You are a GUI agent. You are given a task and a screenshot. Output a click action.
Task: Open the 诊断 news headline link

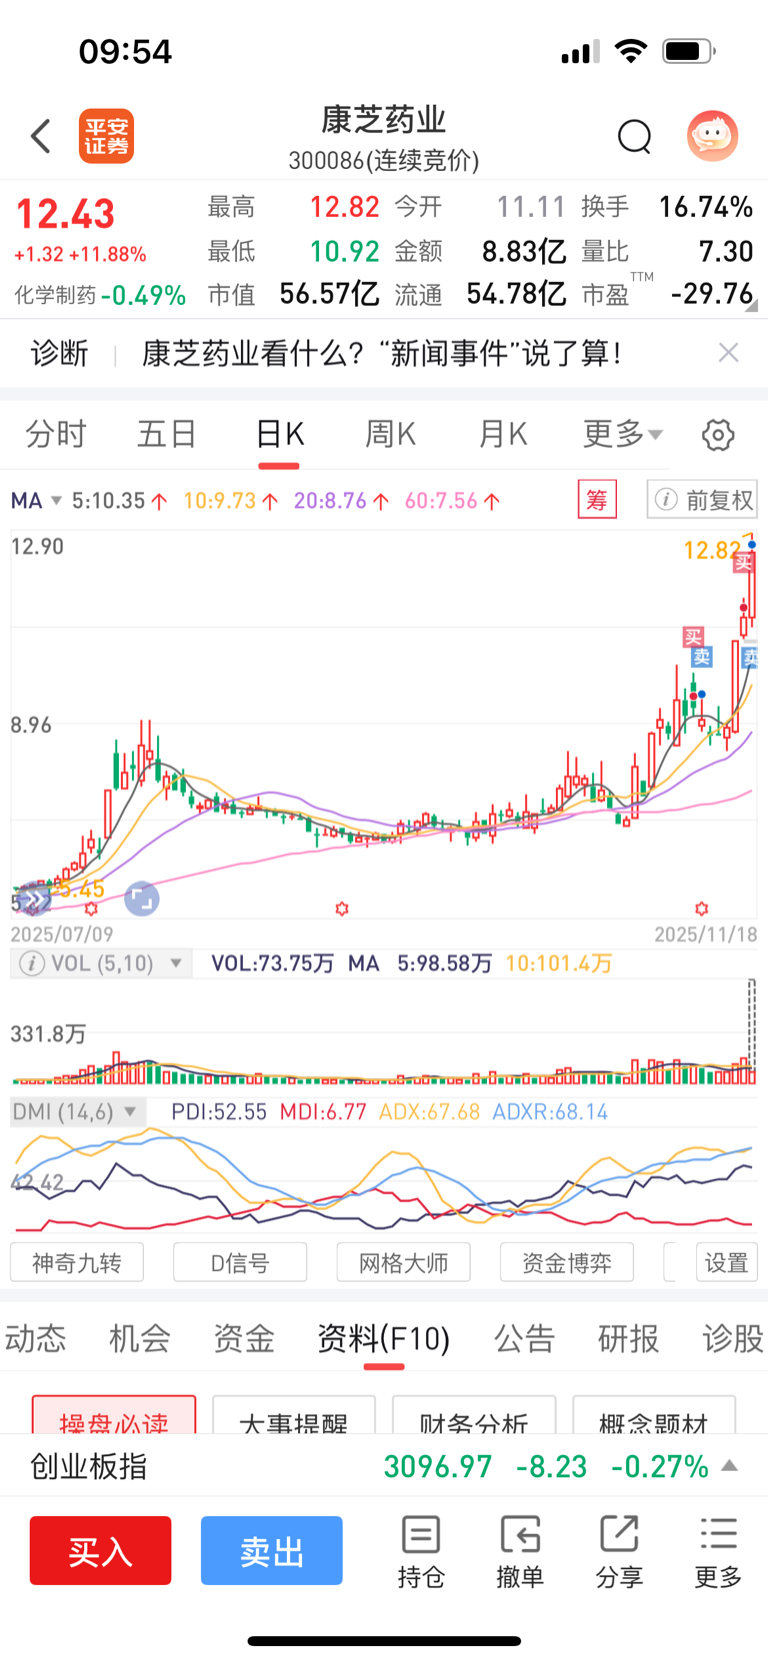(x=381, y=352)
